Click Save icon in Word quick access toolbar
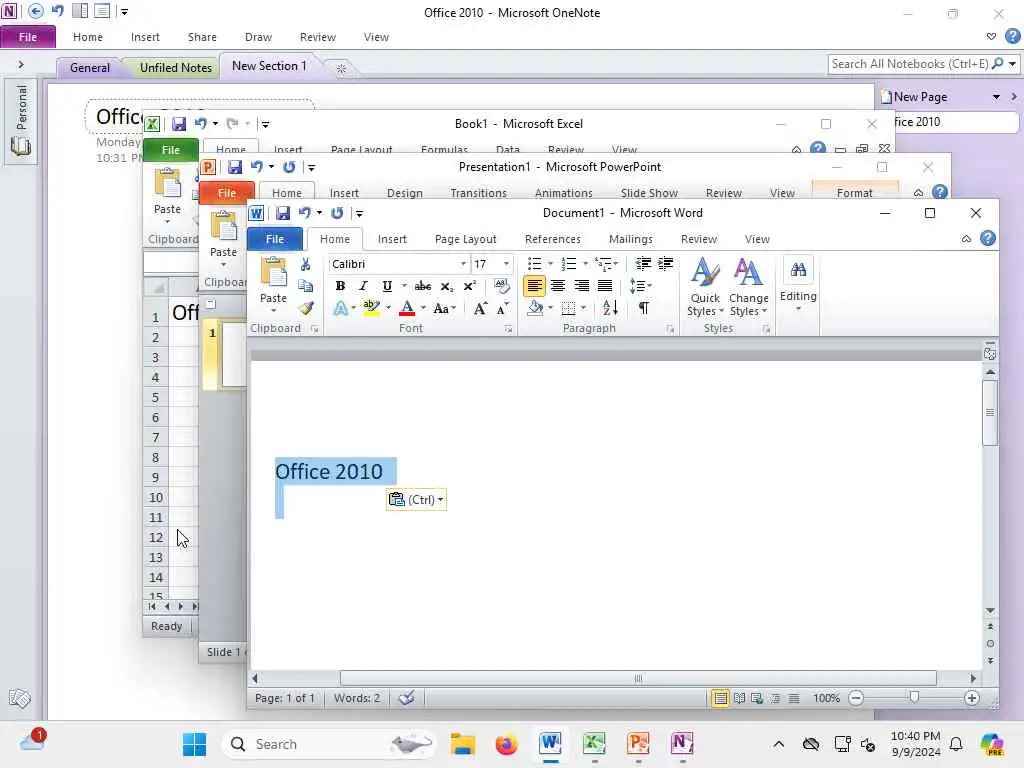This screenshot has height=768, width=1024. [282, 213]
